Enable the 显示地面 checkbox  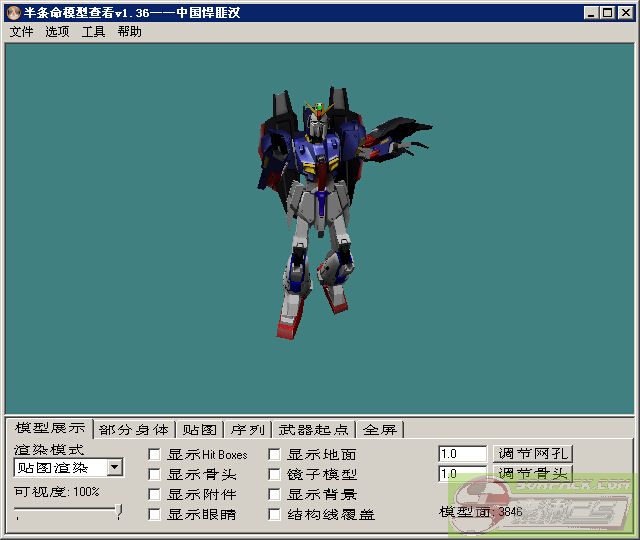coord(275,455)
